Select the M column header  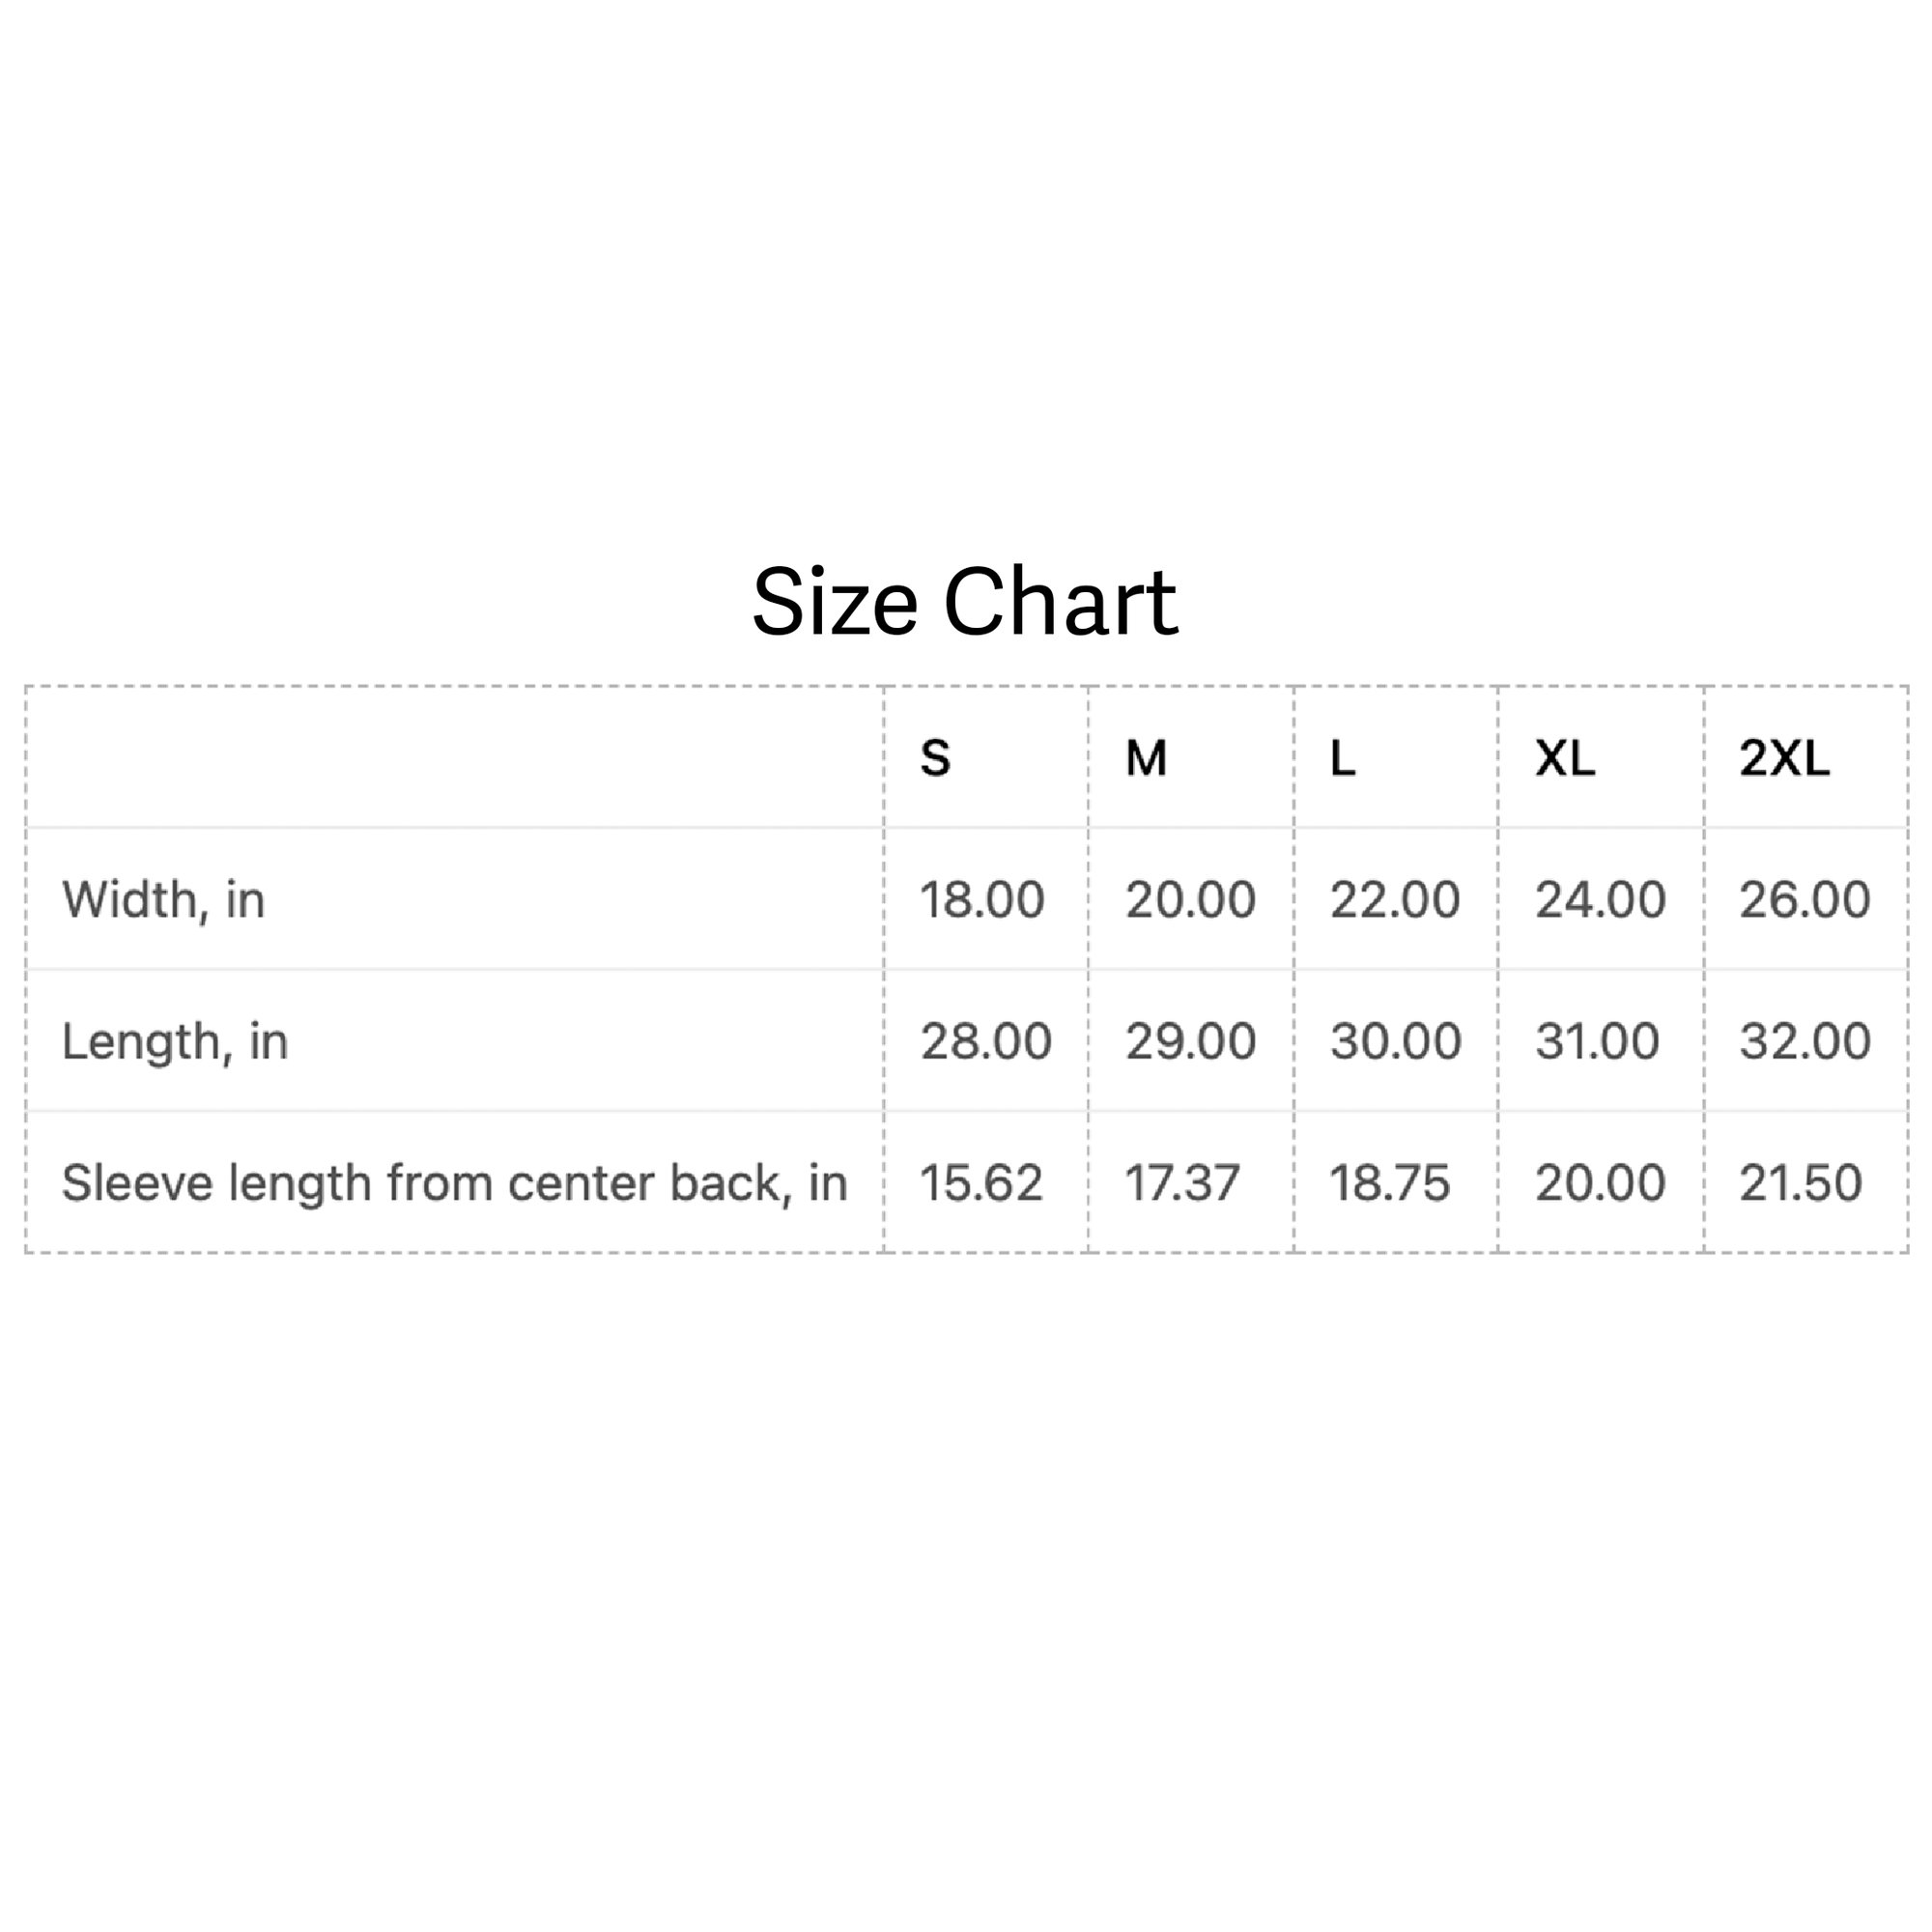point(1146,758)
